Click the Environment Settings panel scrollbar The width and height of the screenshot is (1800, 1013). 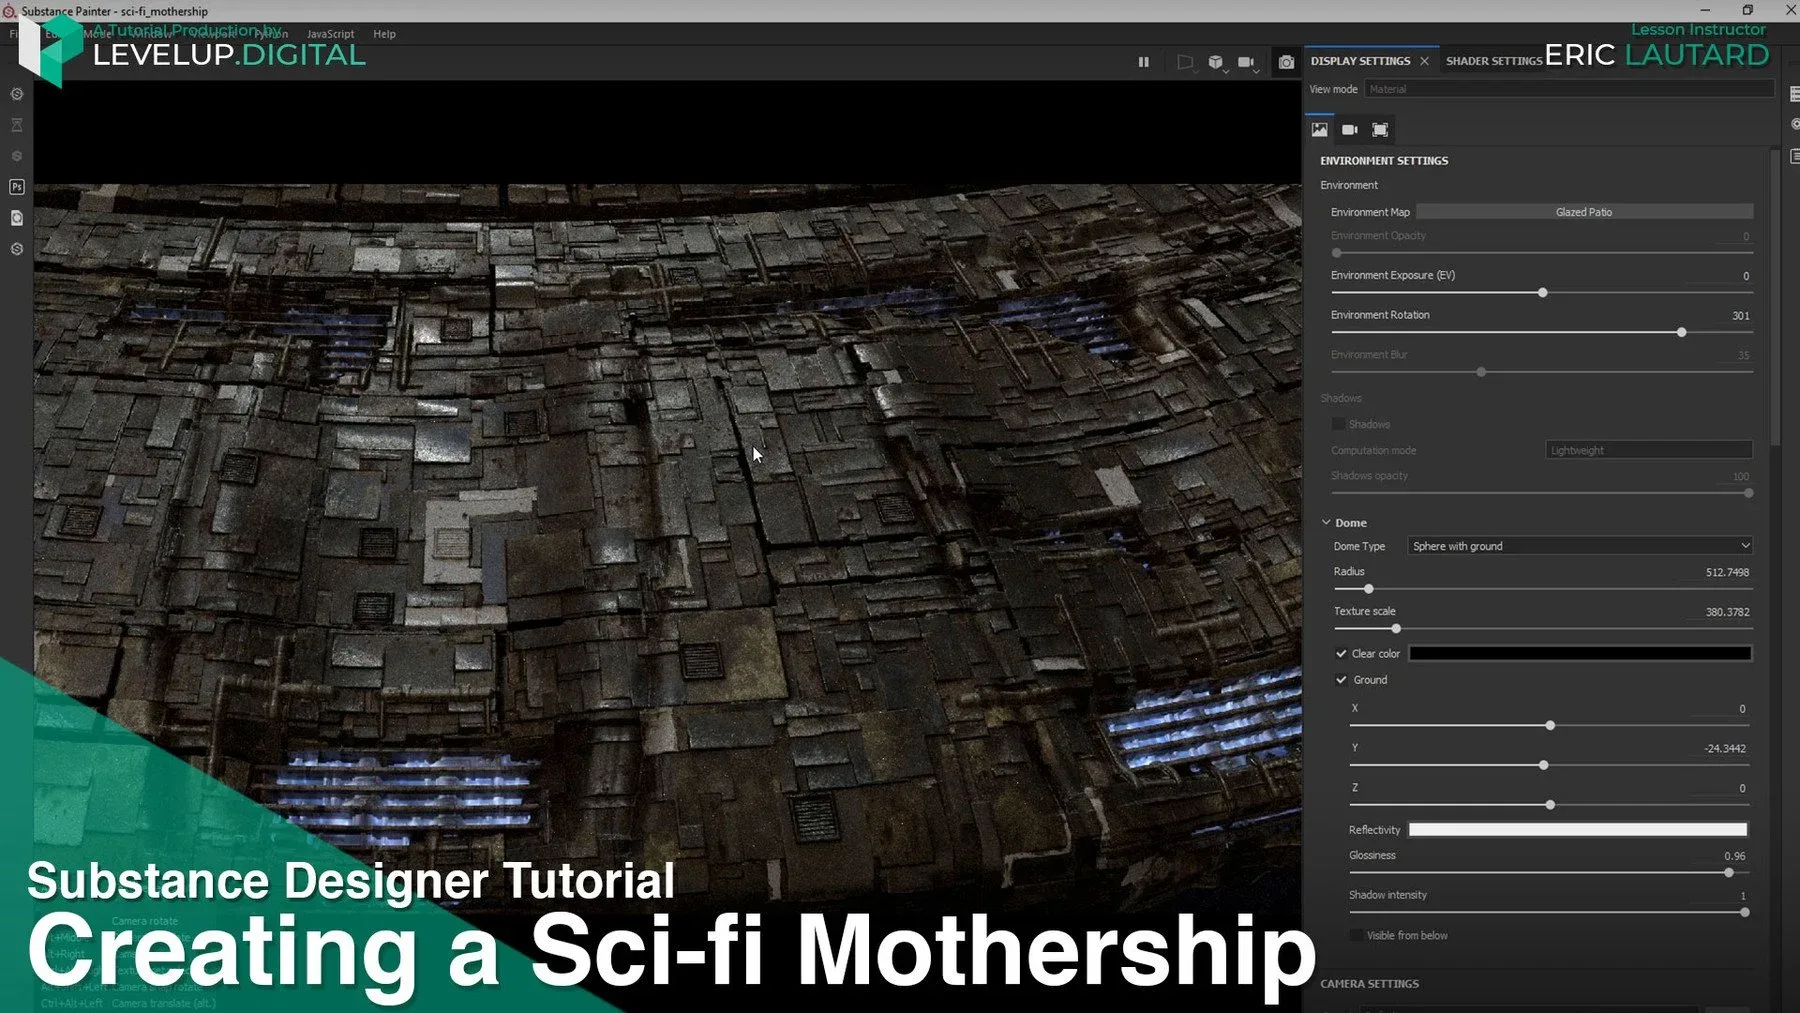(x=1775, y=297)
